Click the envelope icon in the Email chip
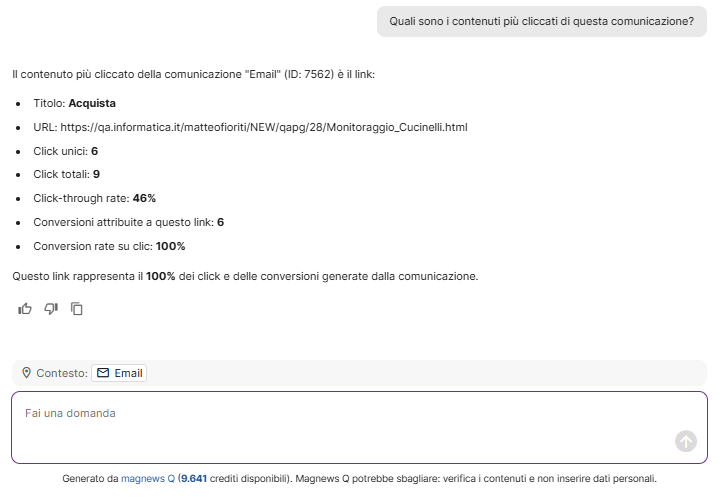 pyautogui.click(x=103, y=373)
